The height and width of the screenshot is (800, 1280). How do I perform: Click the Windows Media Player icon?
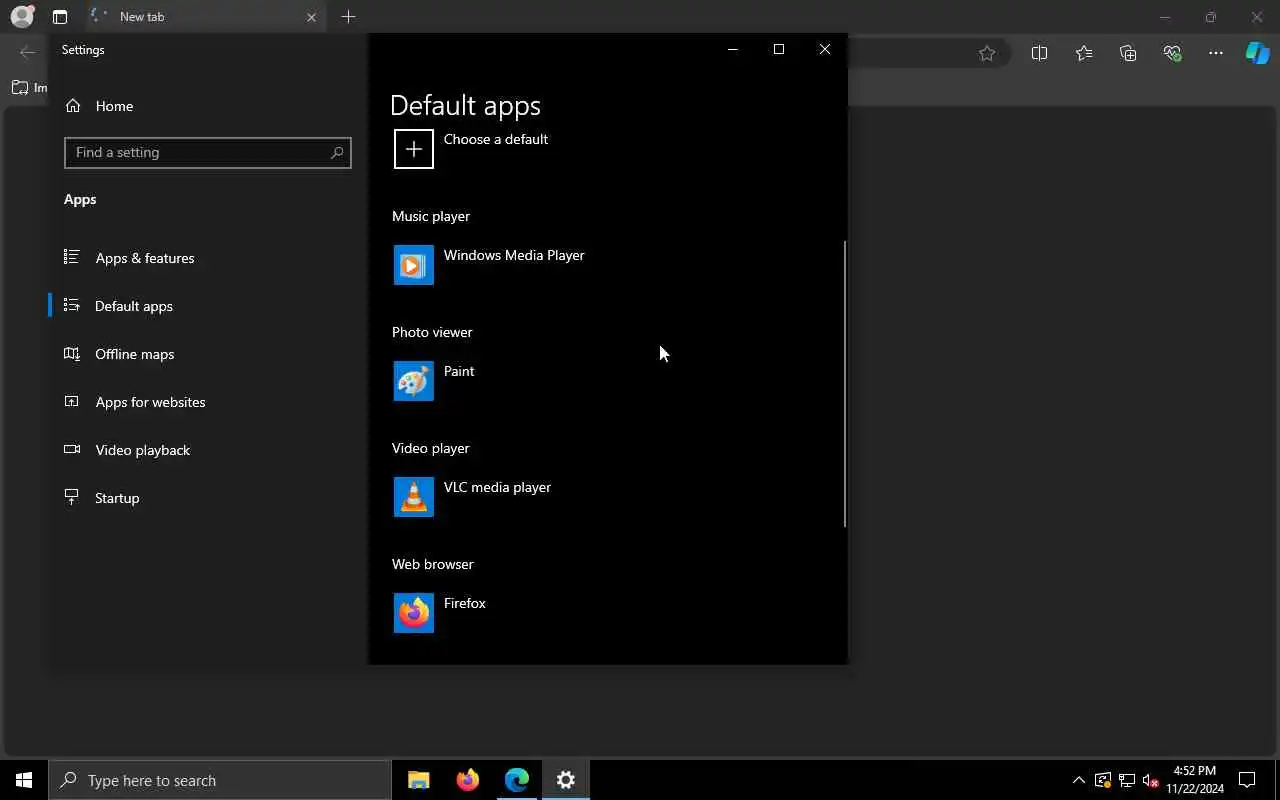click(414, 265)
